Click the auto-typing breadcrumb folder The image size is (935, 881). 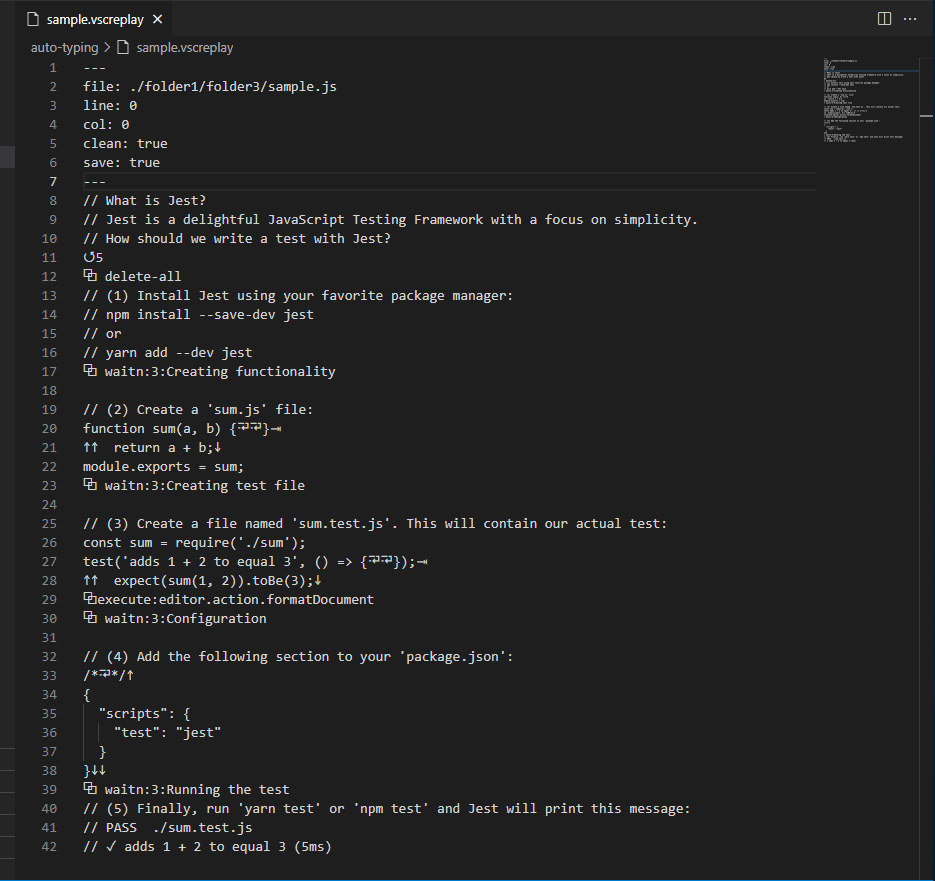(64, 48)
